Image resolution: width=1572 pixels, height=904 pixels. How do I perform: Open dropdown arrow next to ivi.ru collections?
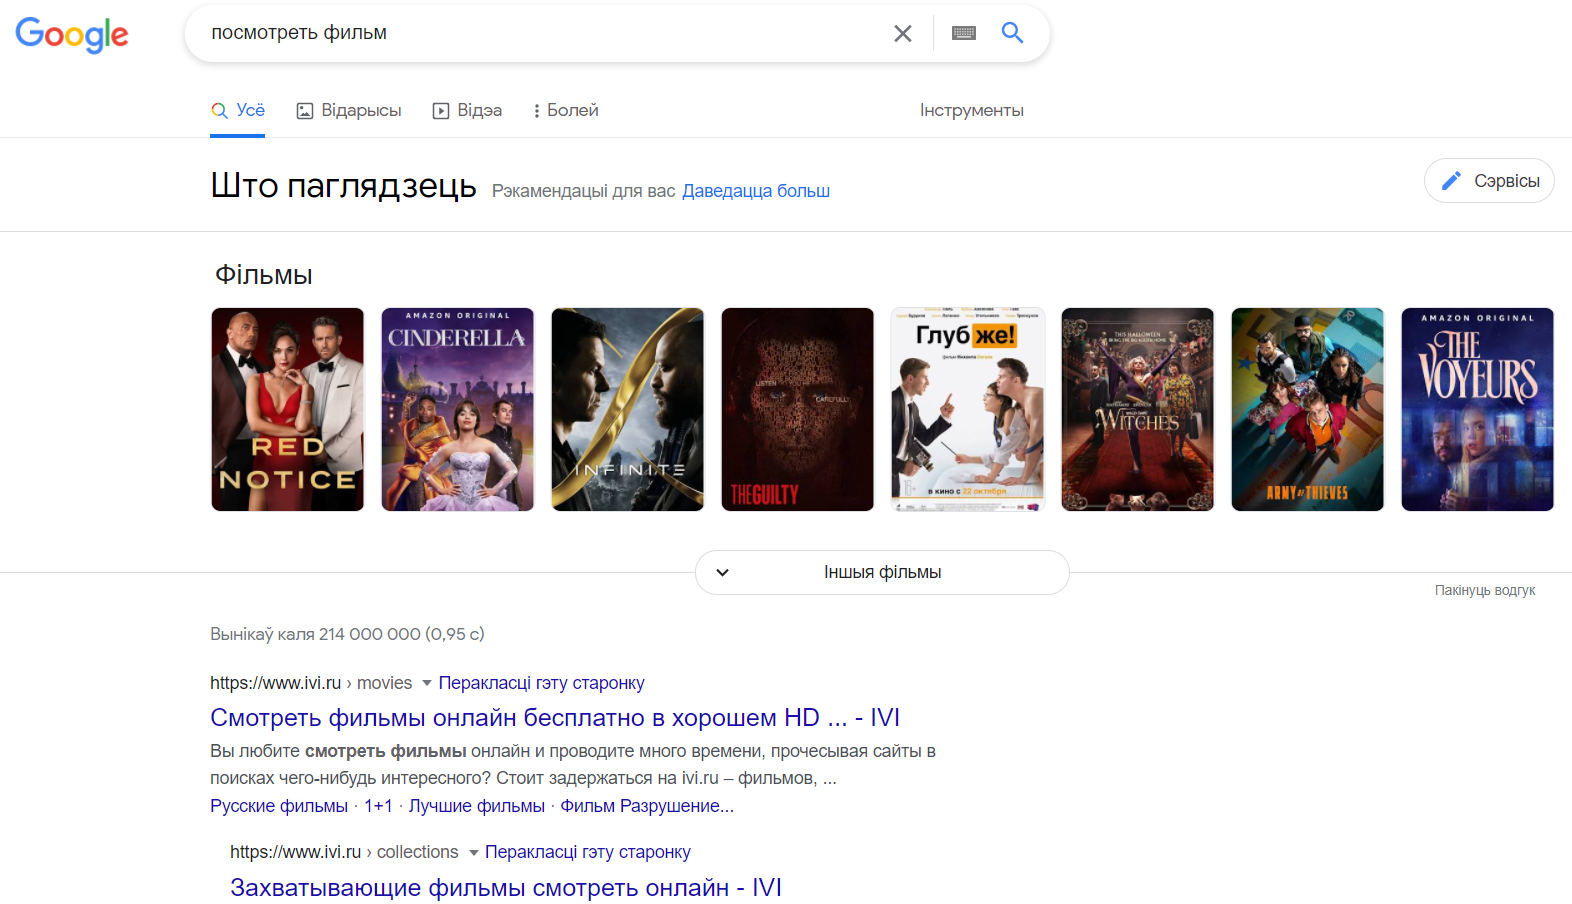point(474,853)
